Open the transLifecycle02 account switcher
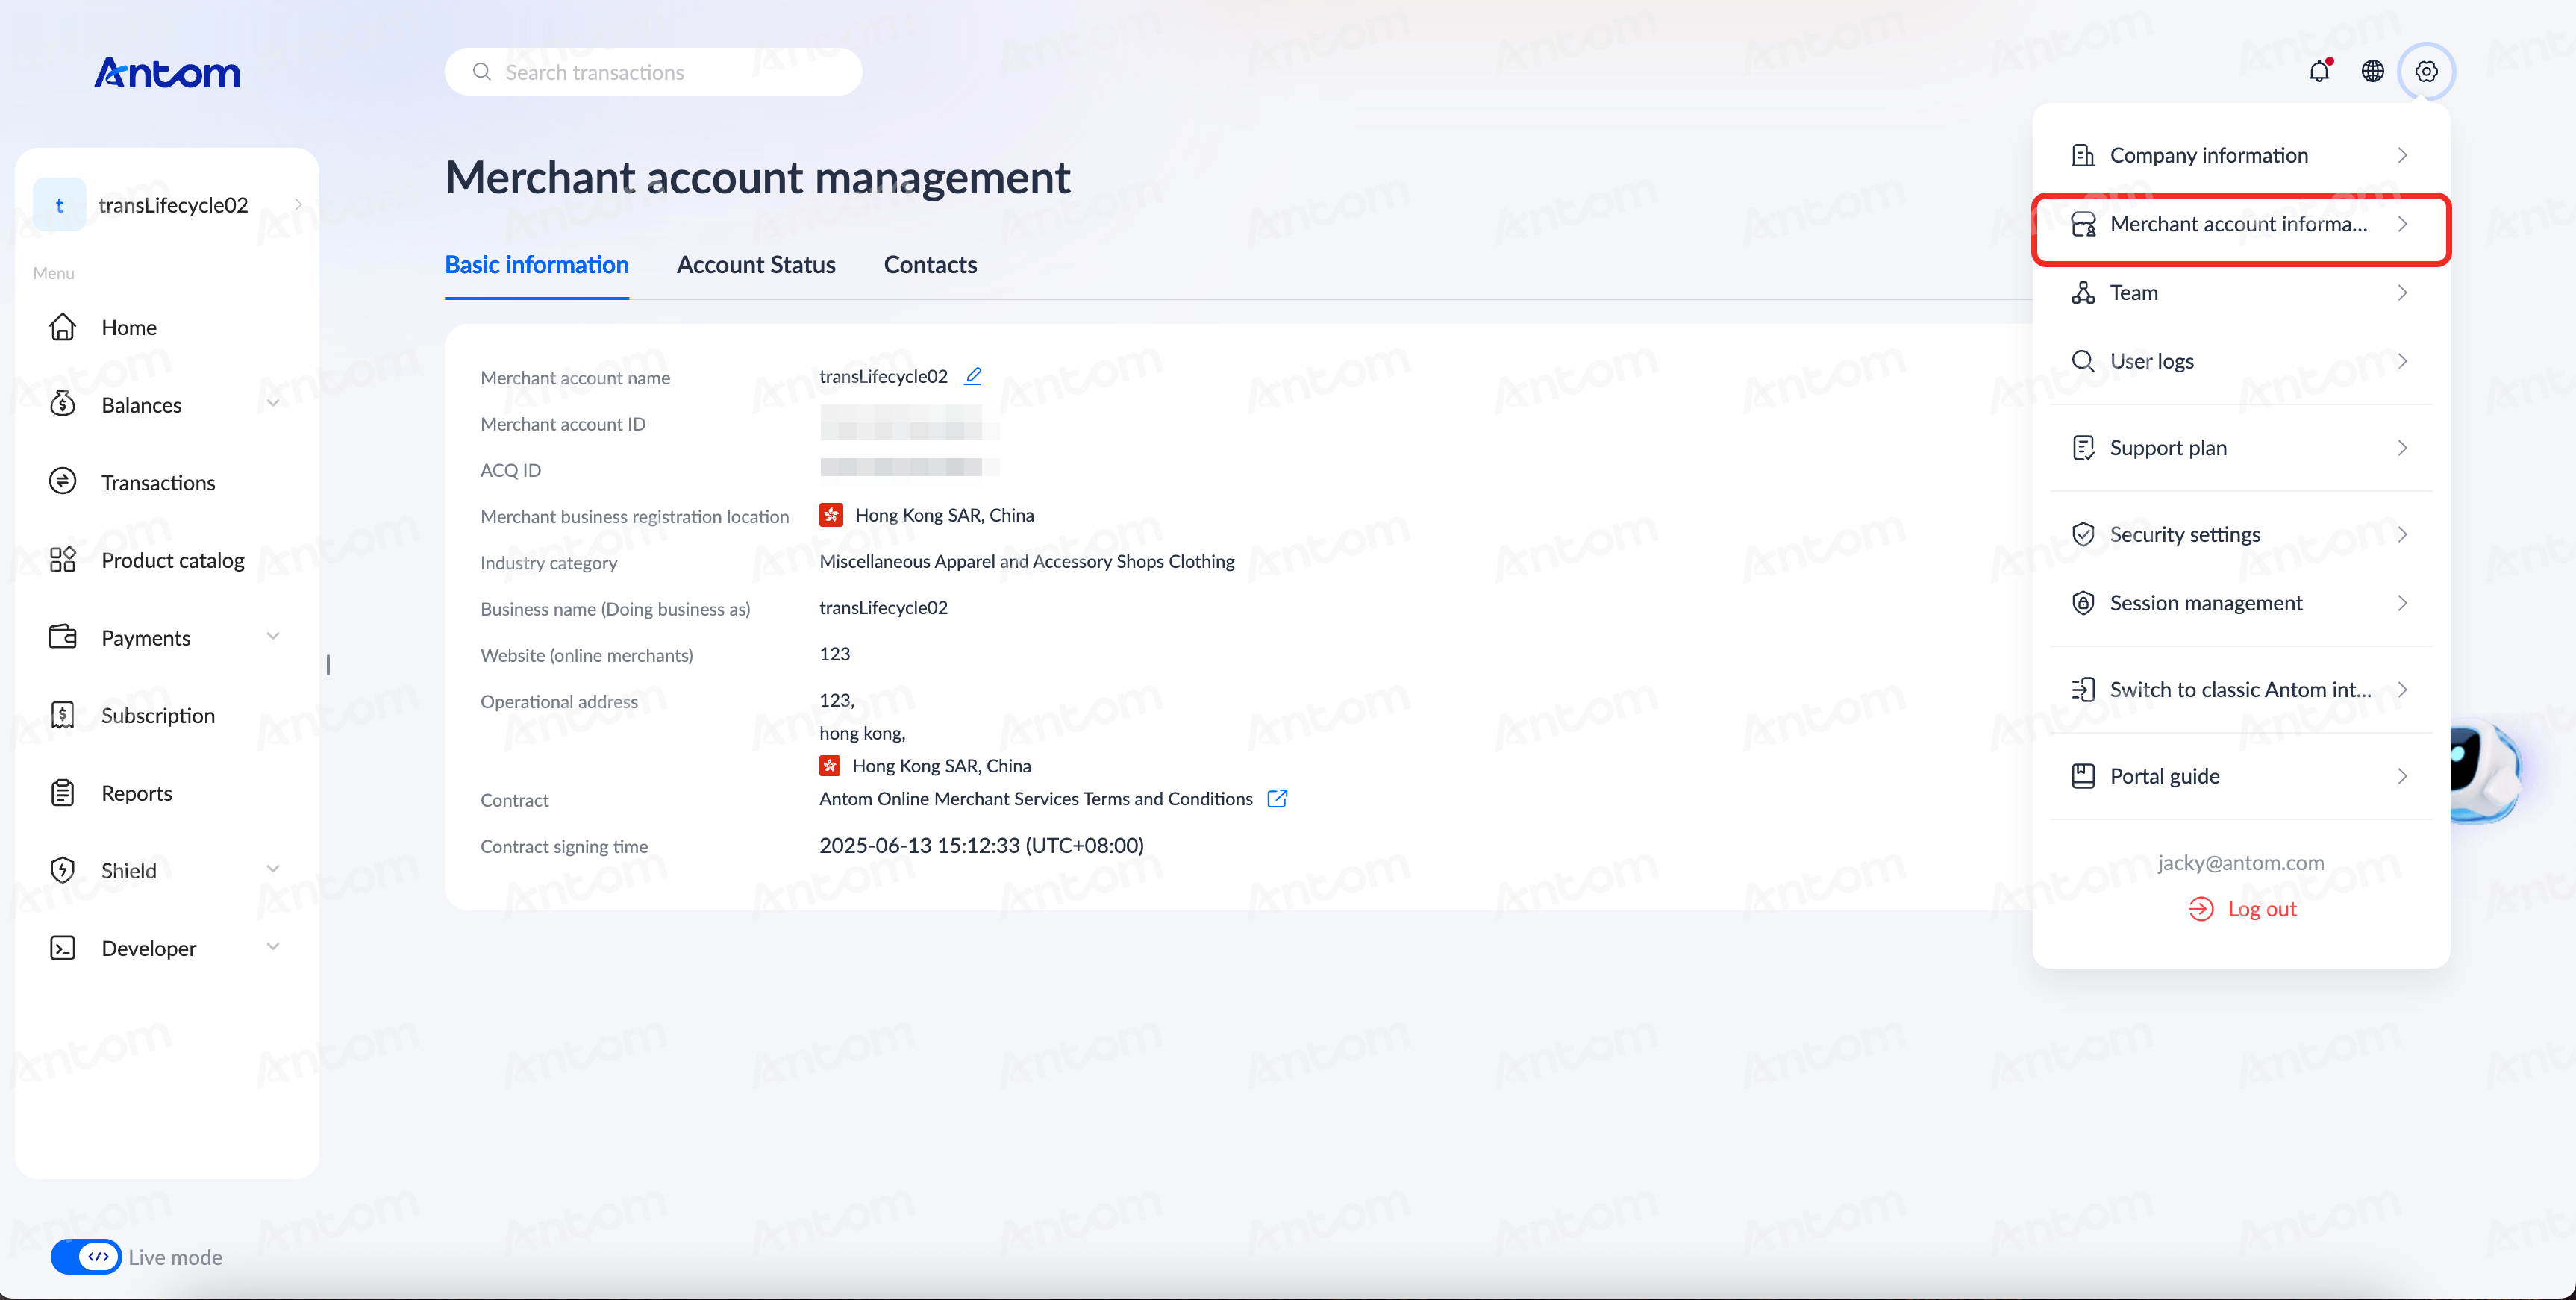 (x=168, y=205)
